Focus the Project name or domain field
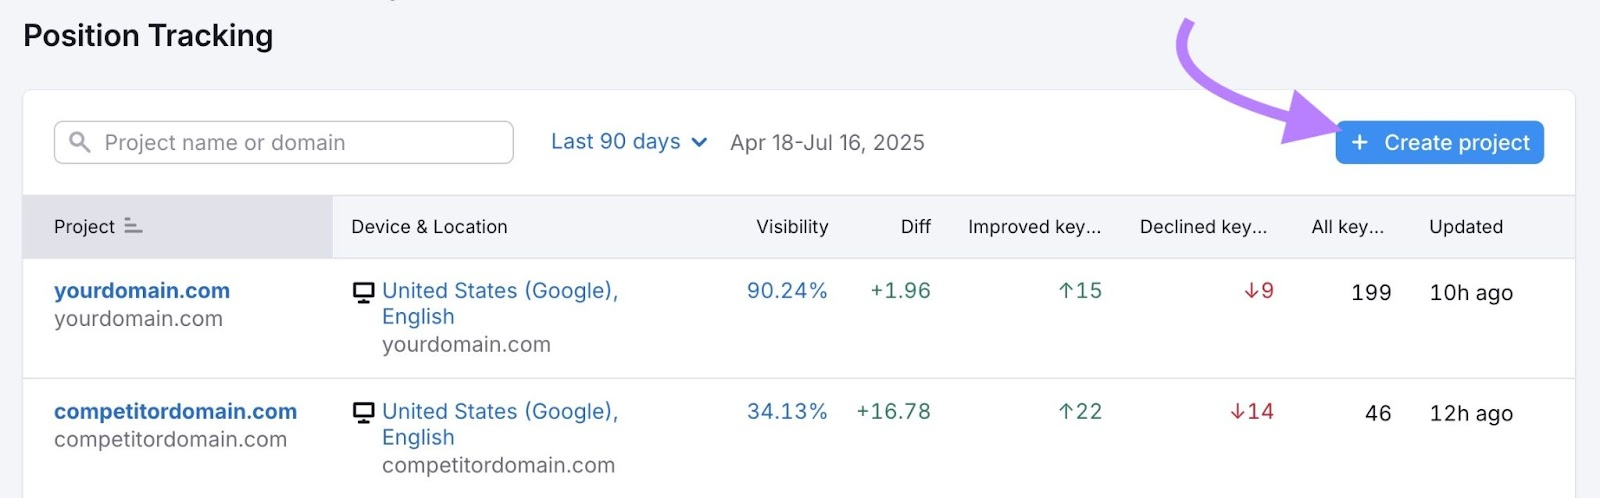This screenshot has width=1600, height=498. tap(300, 143)
